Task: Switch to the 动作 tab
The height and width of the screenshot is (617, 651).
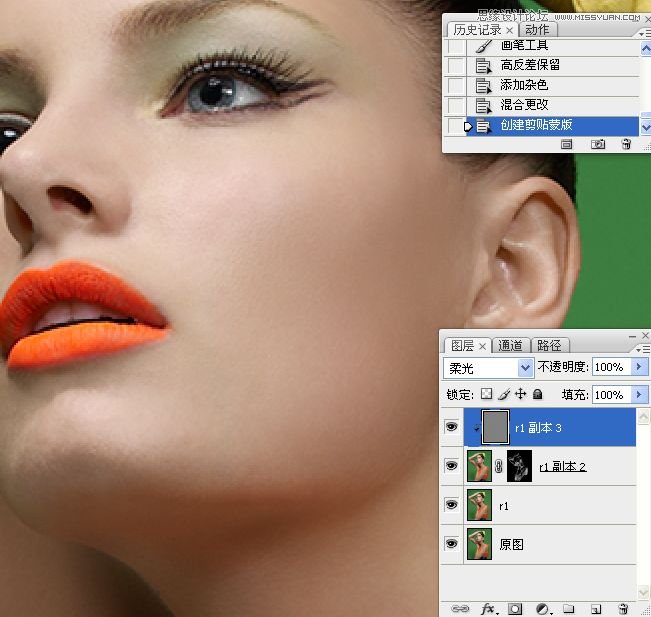Action: tap(537, 30)
